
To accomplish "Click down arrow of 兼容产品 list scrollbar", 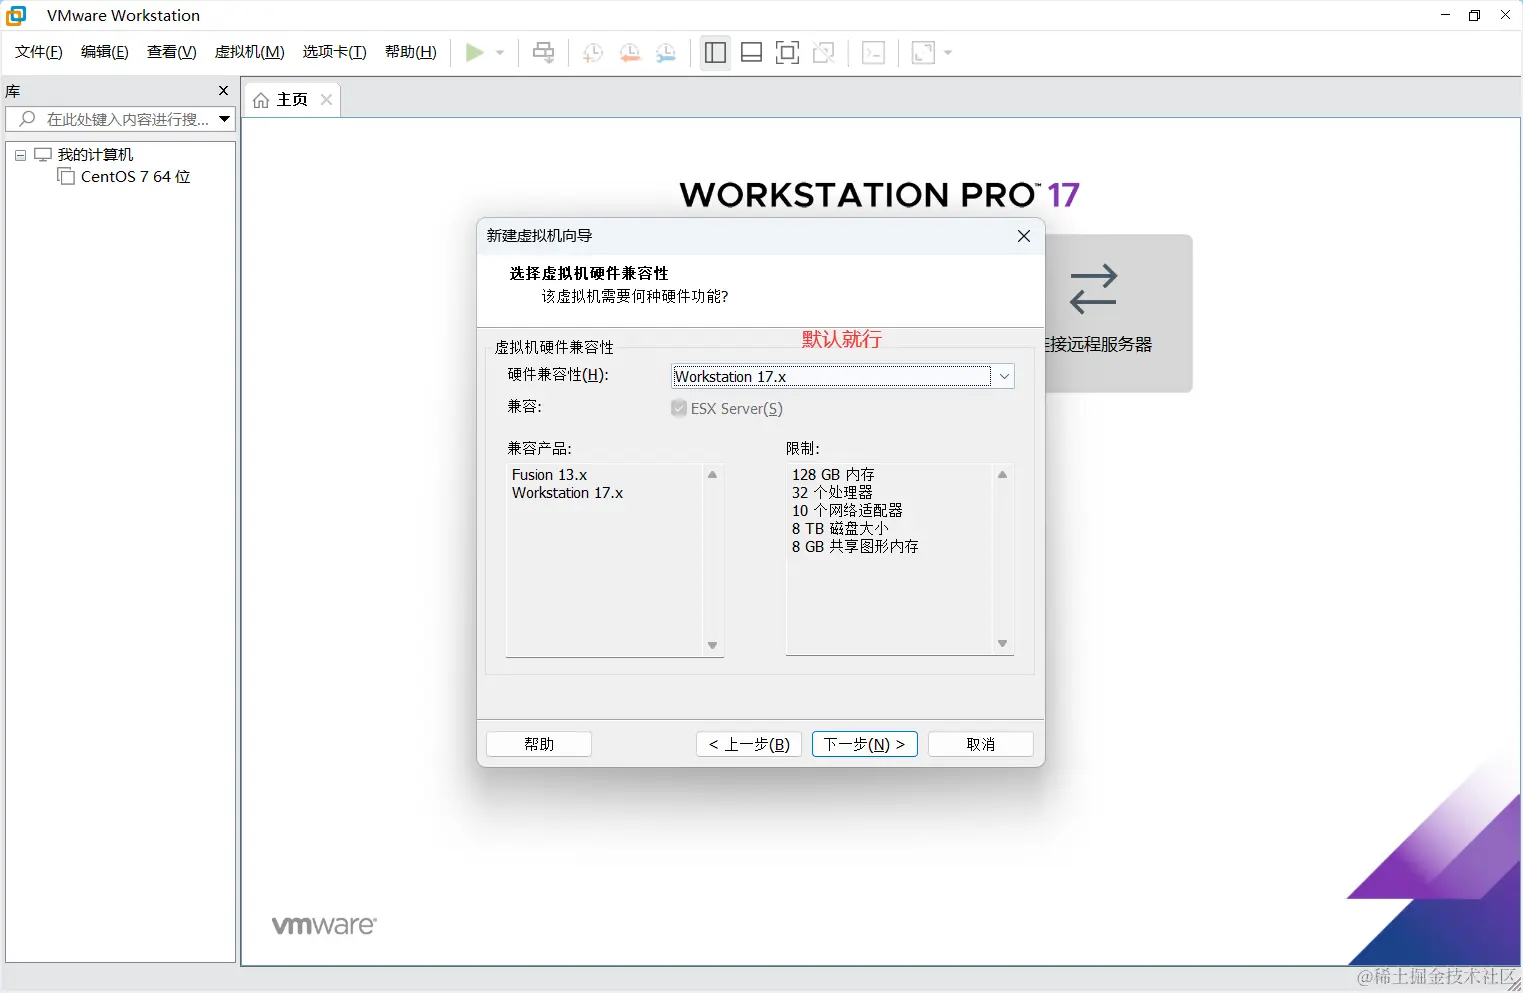I will (x=713, y=645).
